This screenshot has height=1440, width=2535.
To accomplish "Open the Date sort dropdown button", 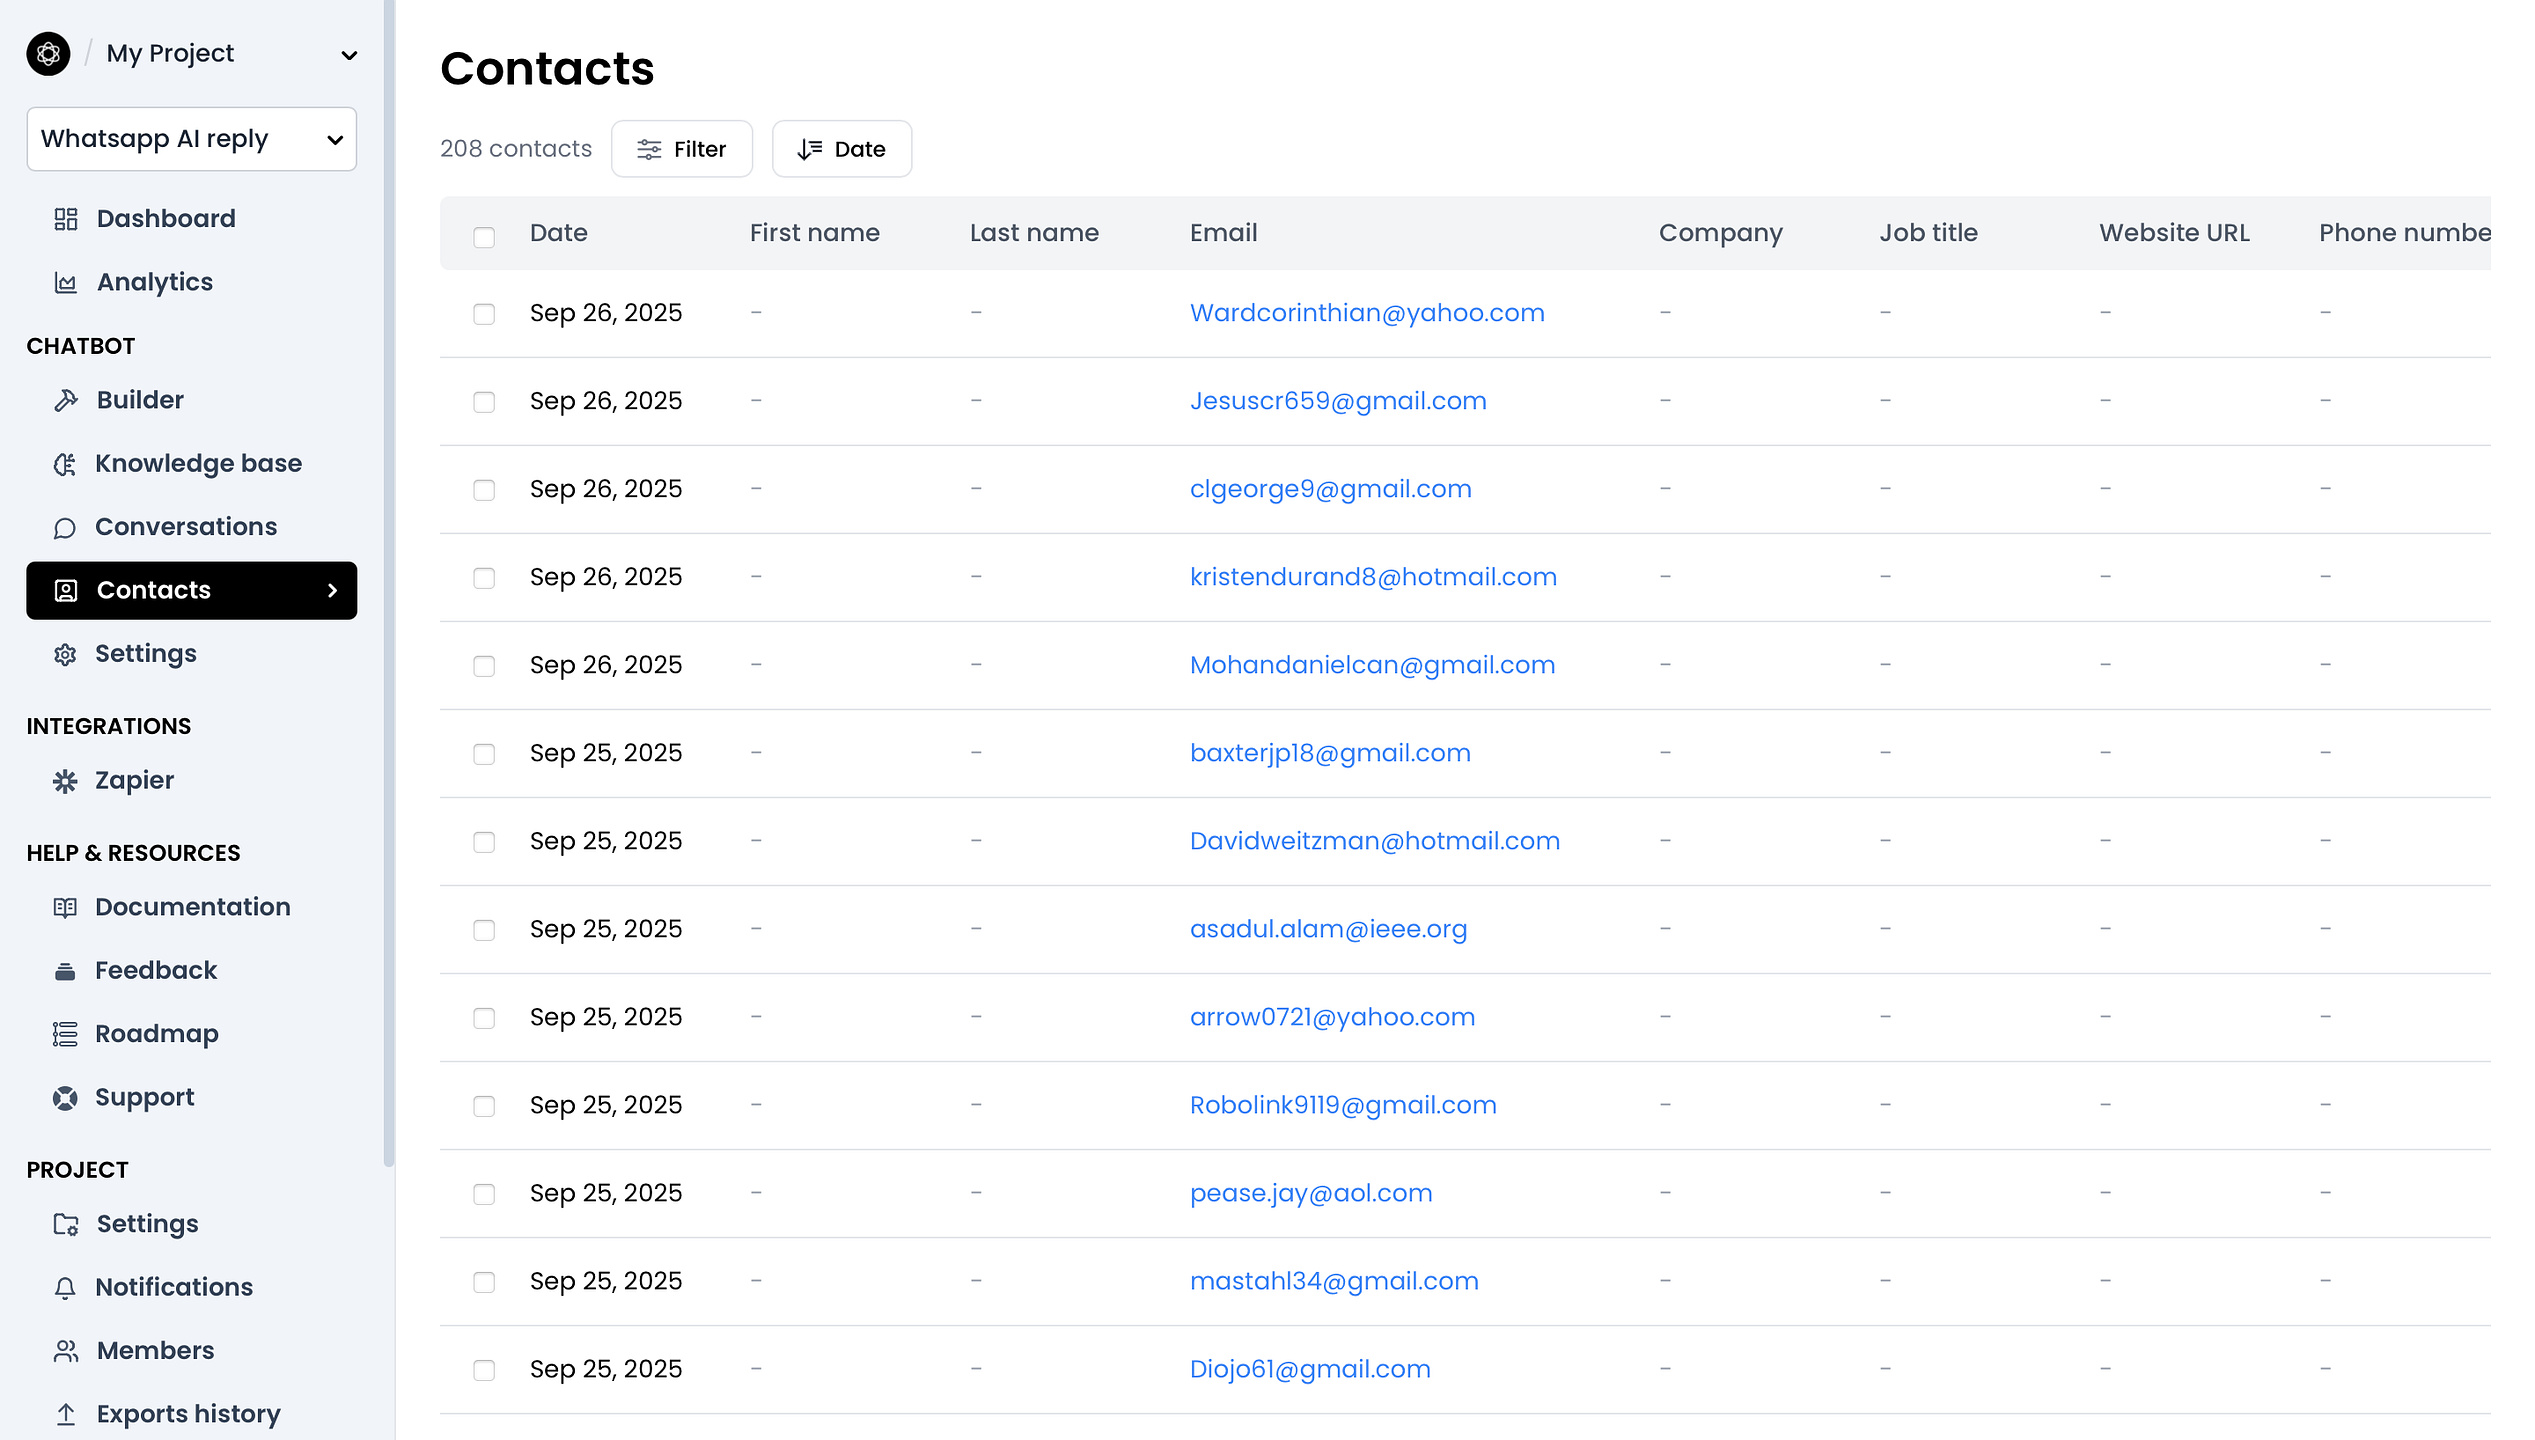I will coord(842,149).
